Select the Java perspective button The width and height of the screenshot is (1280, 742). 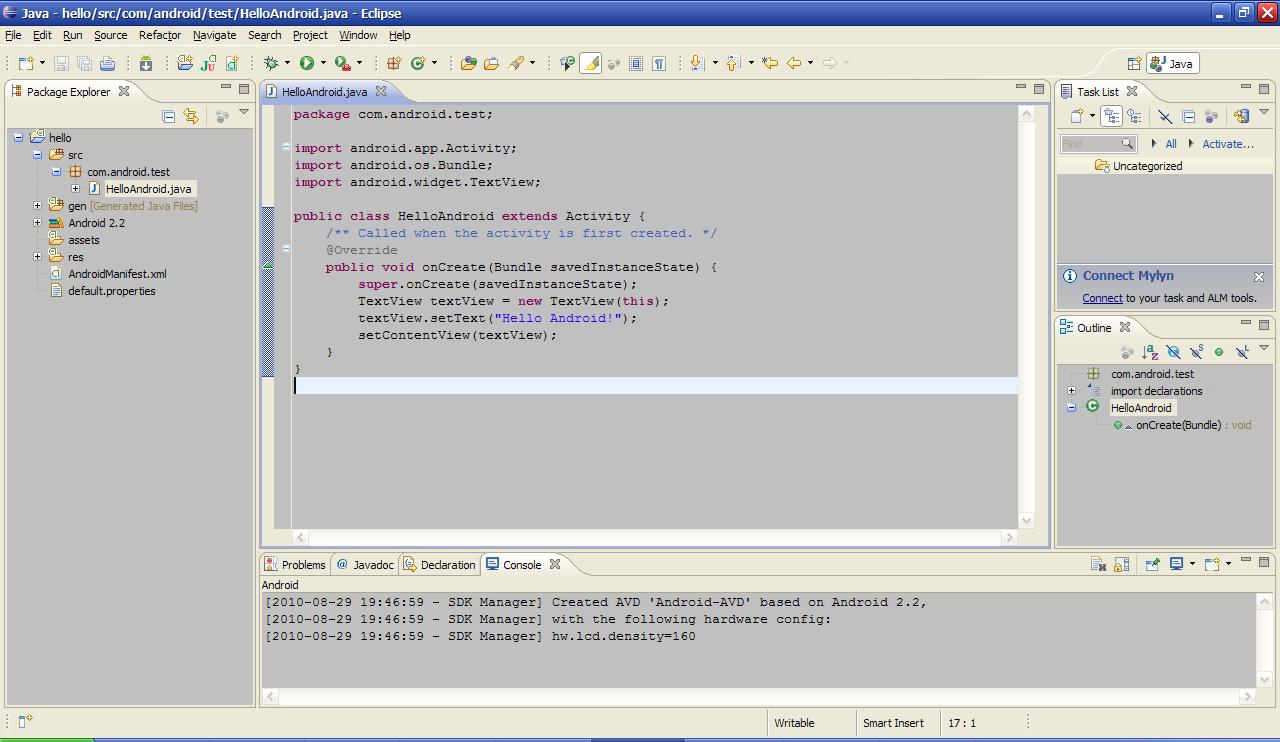1172,63
